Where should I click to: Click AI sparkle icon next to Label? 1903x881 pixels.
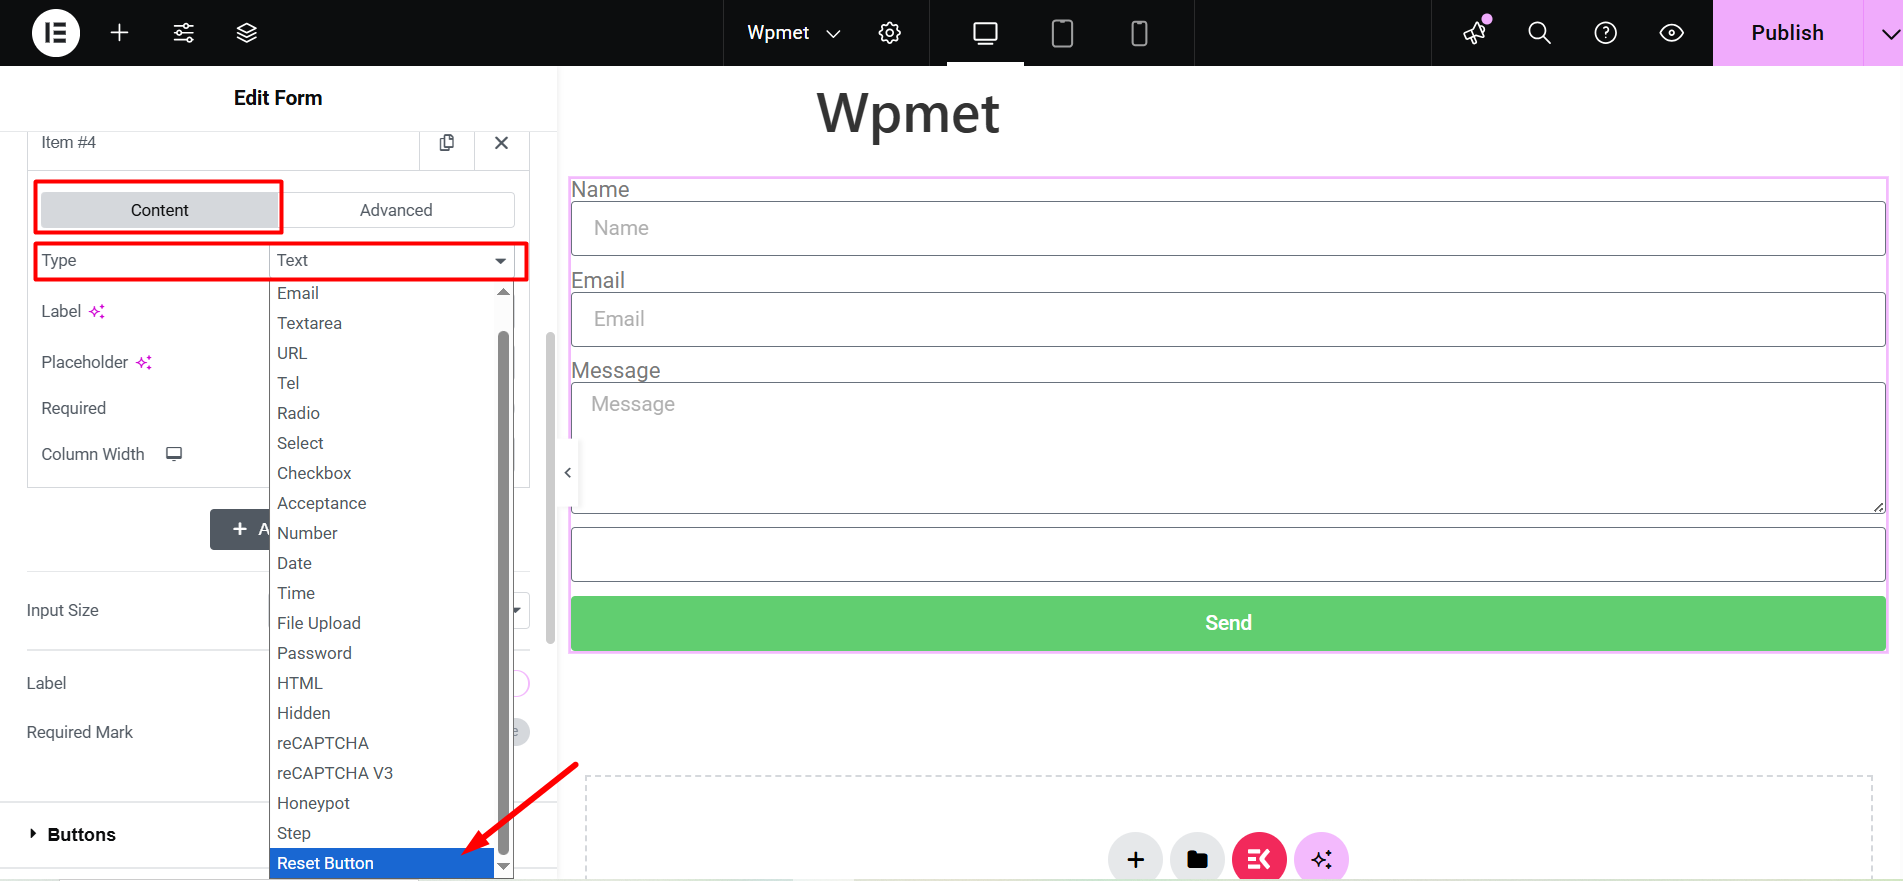point(97,312)
